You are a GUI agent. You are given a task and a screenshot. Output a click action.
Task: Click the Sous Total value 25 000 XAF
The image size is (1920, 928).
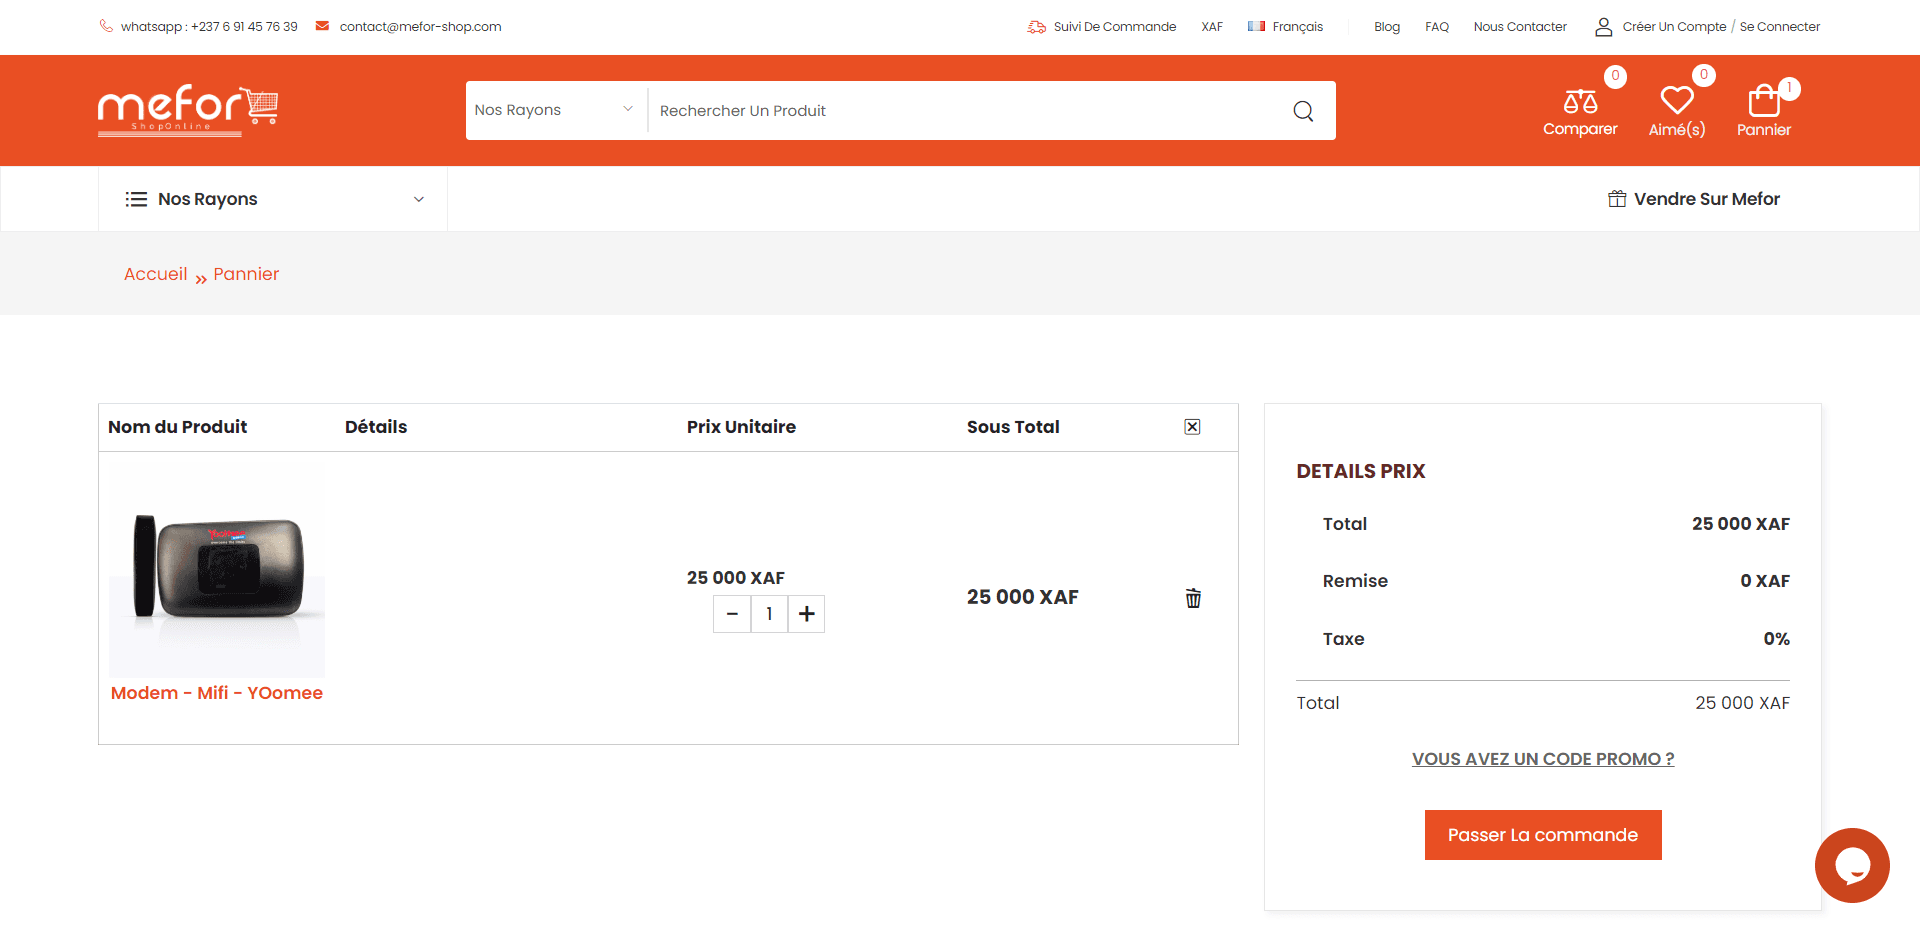click(x=1022, y=597)
